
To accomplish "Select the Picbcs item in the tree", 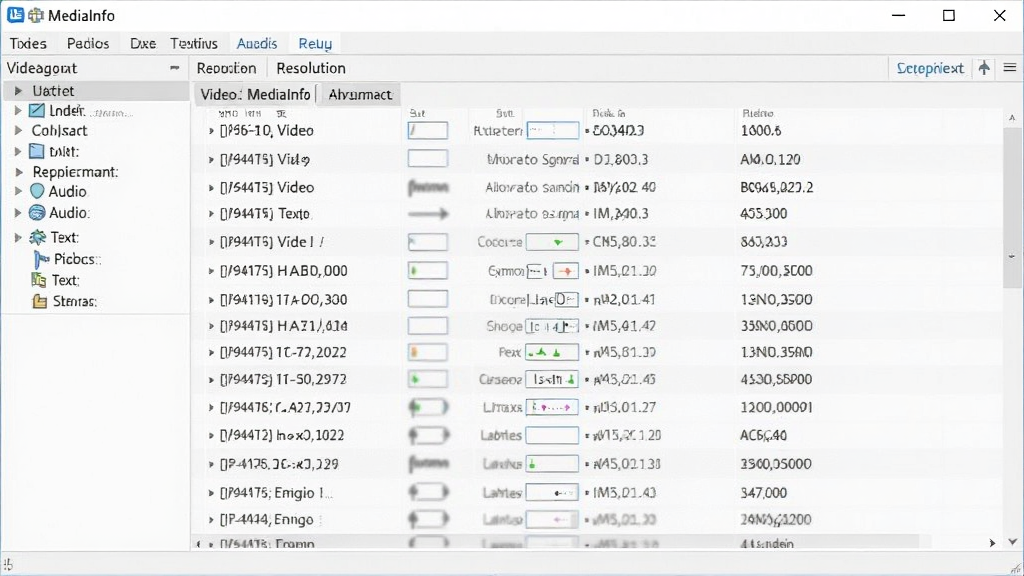I will click(x=77, y=259).
